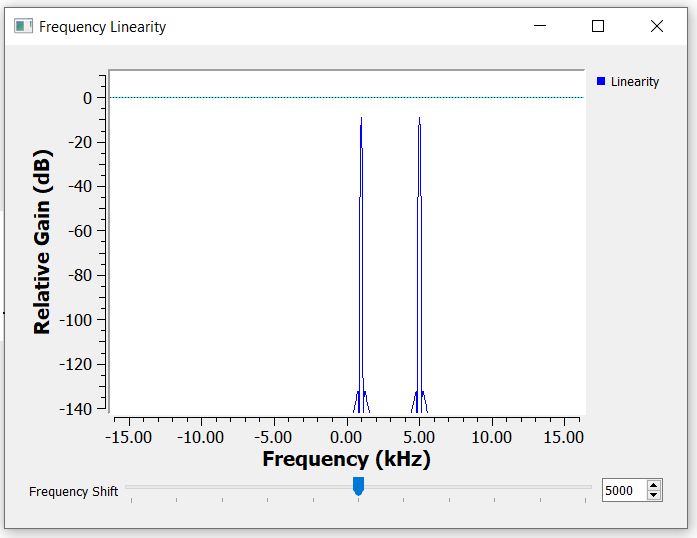
Task: Maximize the Frequency Linearity window
Action: [x=598, y=26]
